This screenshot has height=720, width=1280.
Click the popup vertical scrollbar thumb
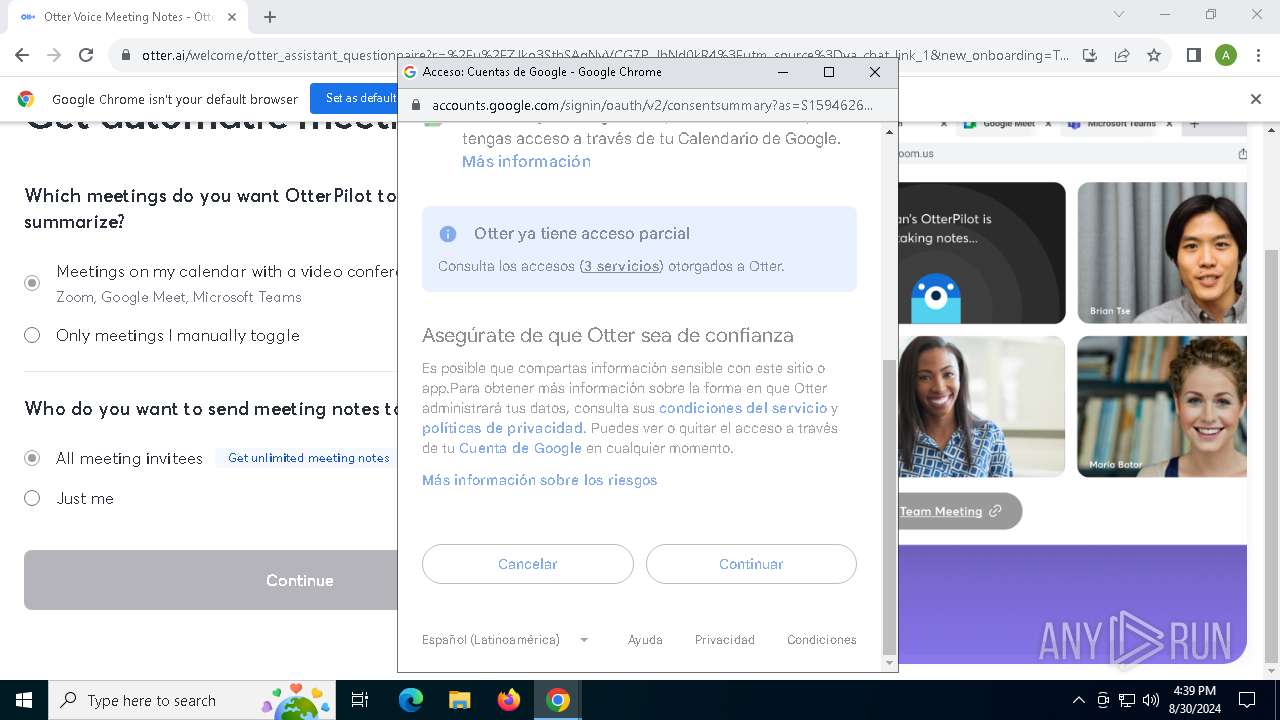pyautogui.click(x=890, y=506)
